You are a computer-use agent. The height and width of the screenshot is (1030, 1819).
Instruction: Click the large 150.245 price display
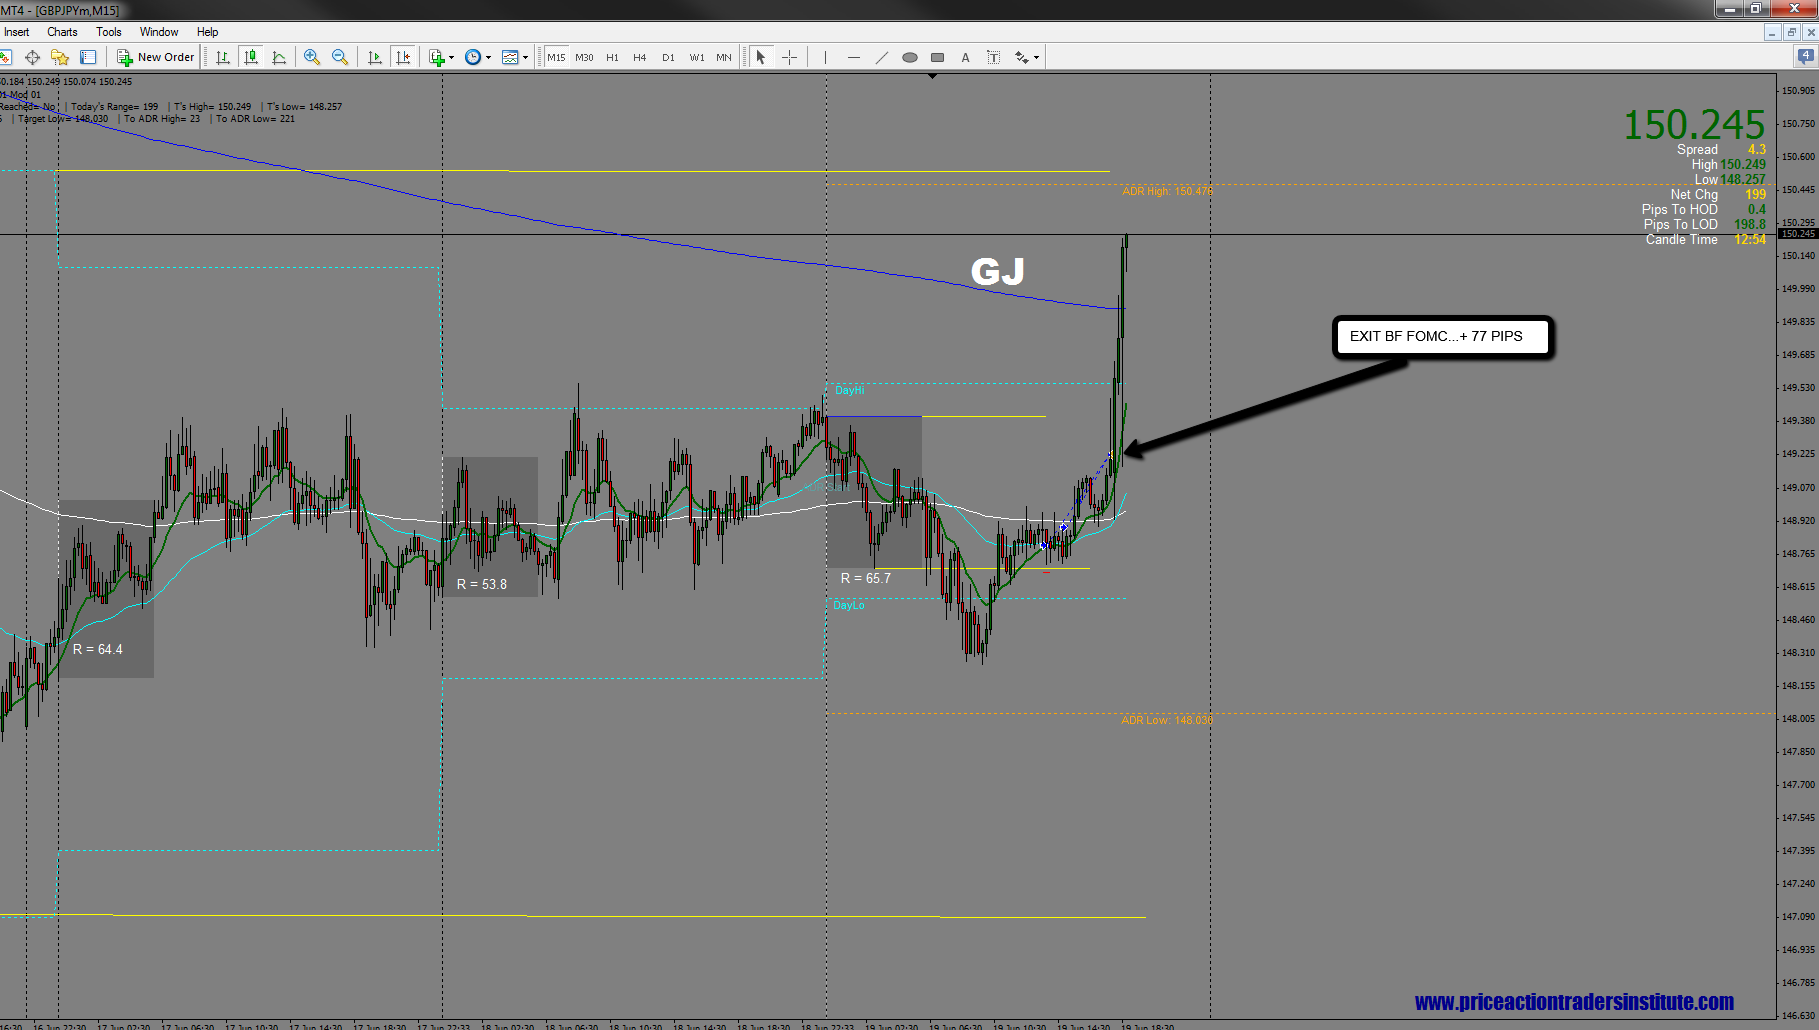[x=1694, y=125]
